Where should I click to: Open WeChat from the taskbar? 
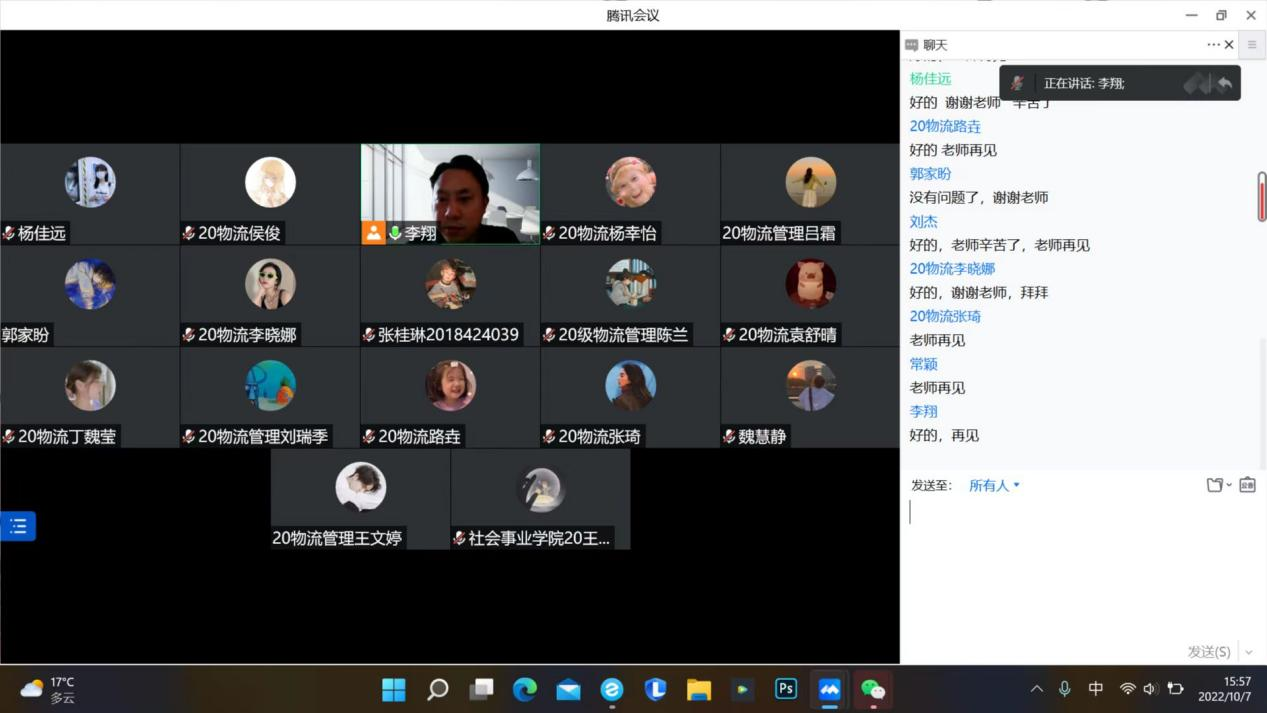point(873,689)
